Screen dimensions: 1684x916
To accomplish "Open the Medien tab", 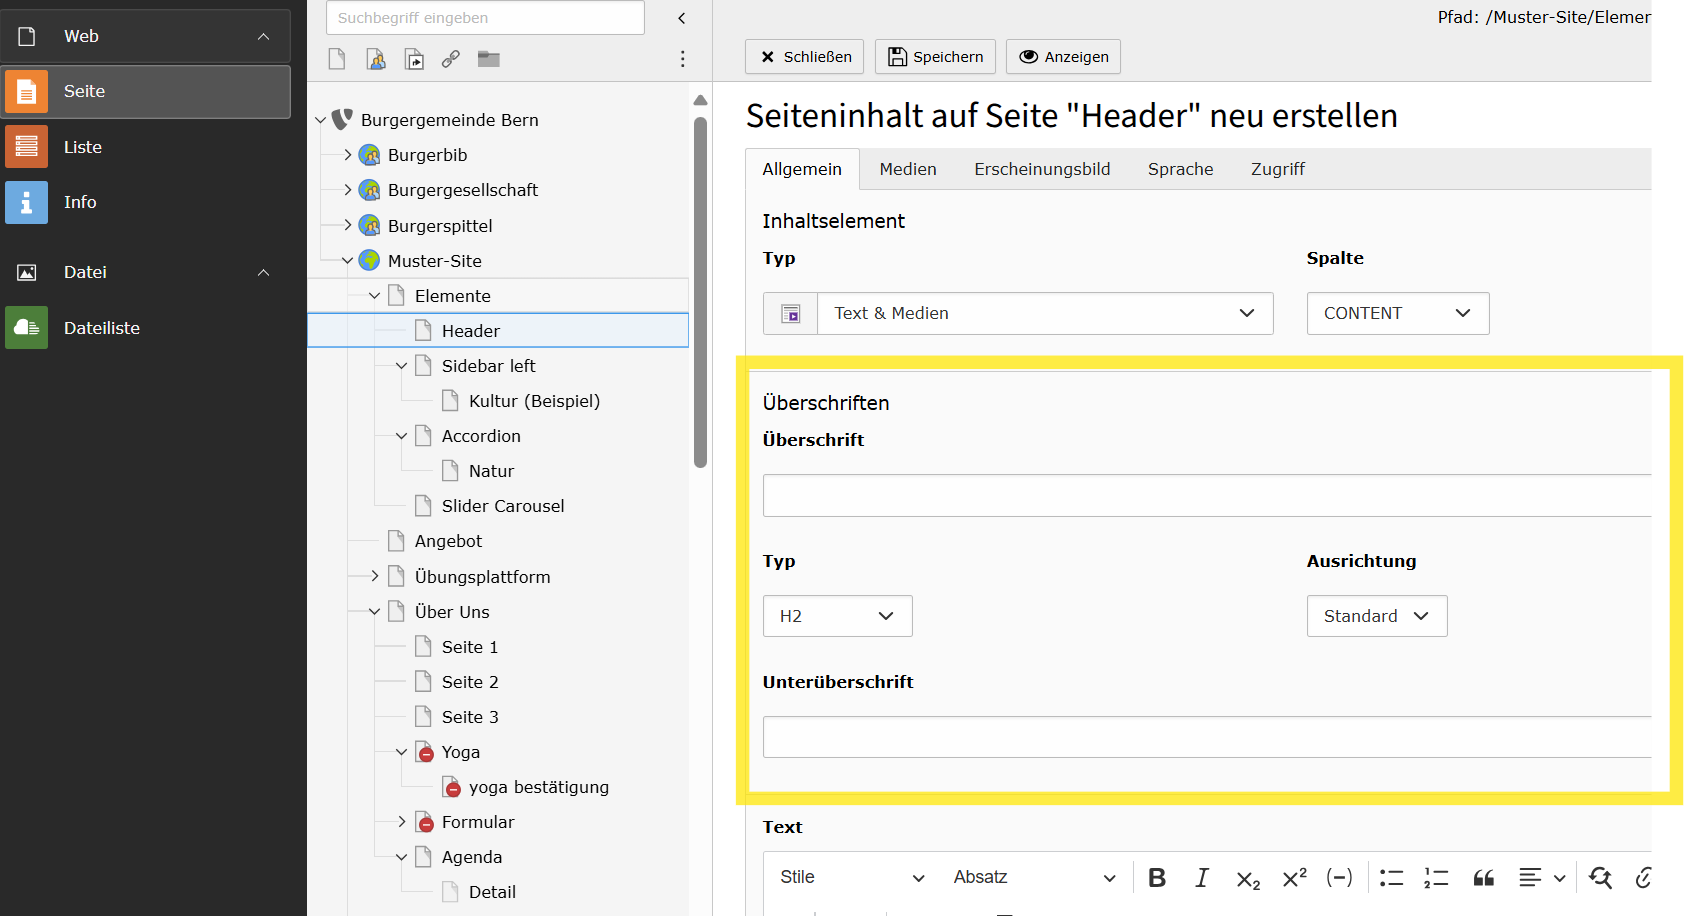I will [x=907, y=169].
